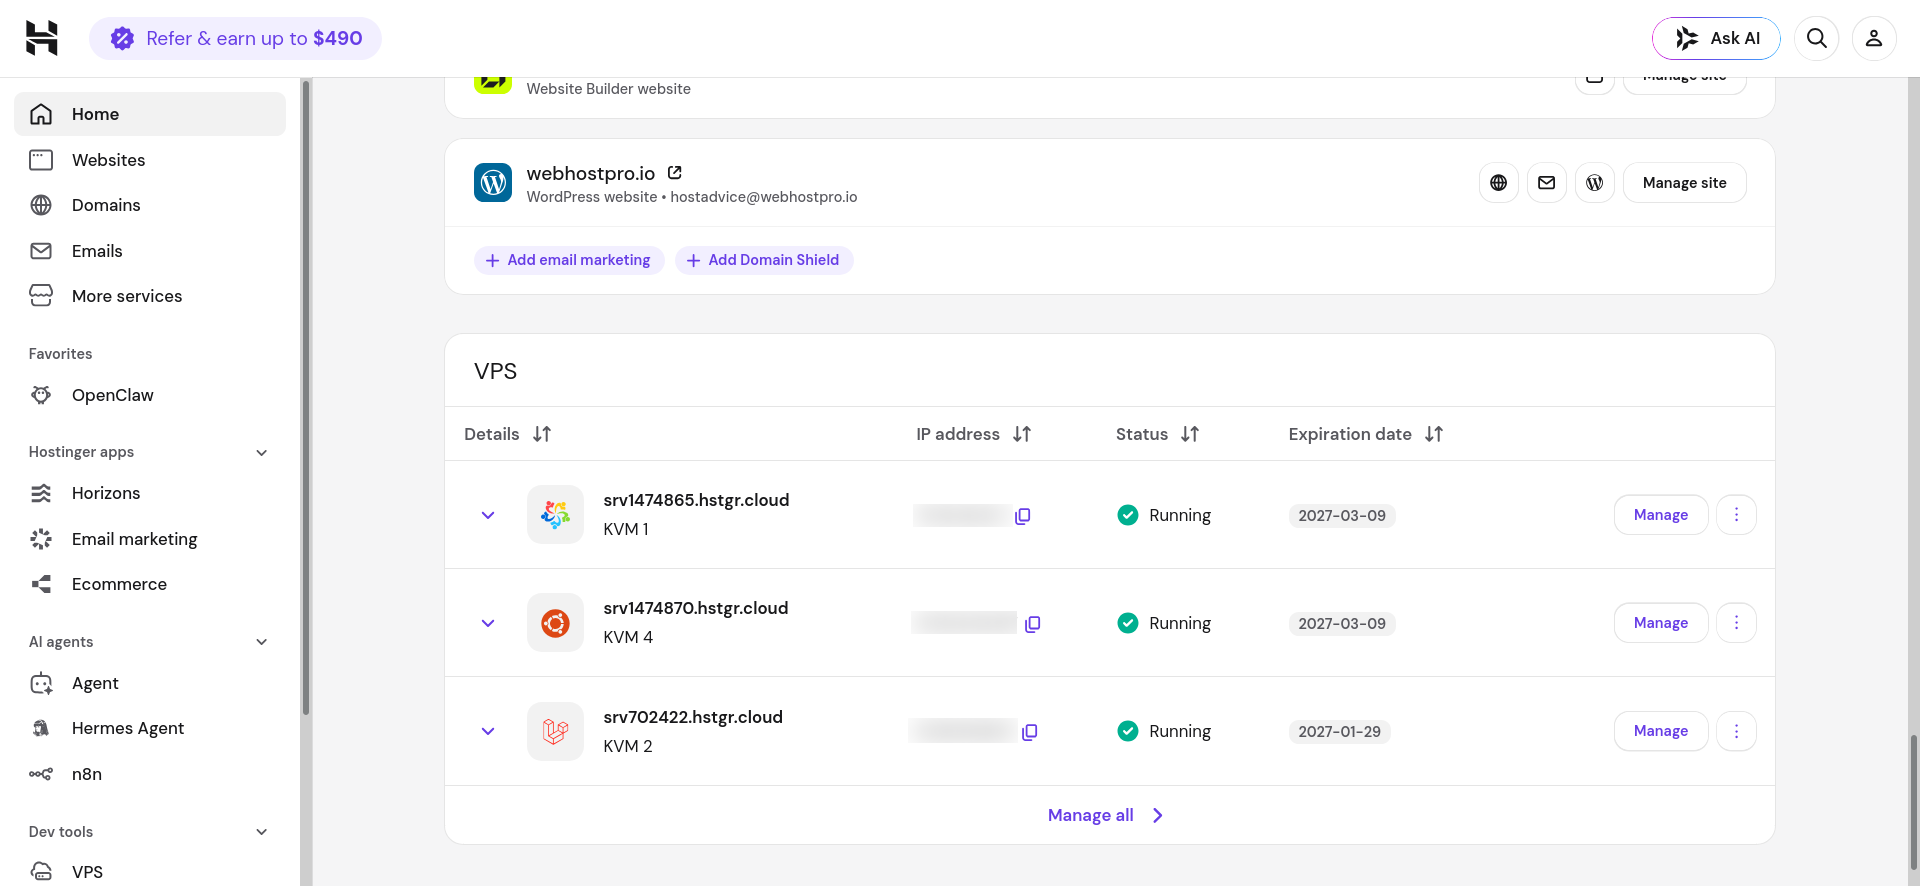Image resolution: width=1920 pixels, height=886 pixels.
Task: Click Add email marketing
Action: (x=568, y=260)
